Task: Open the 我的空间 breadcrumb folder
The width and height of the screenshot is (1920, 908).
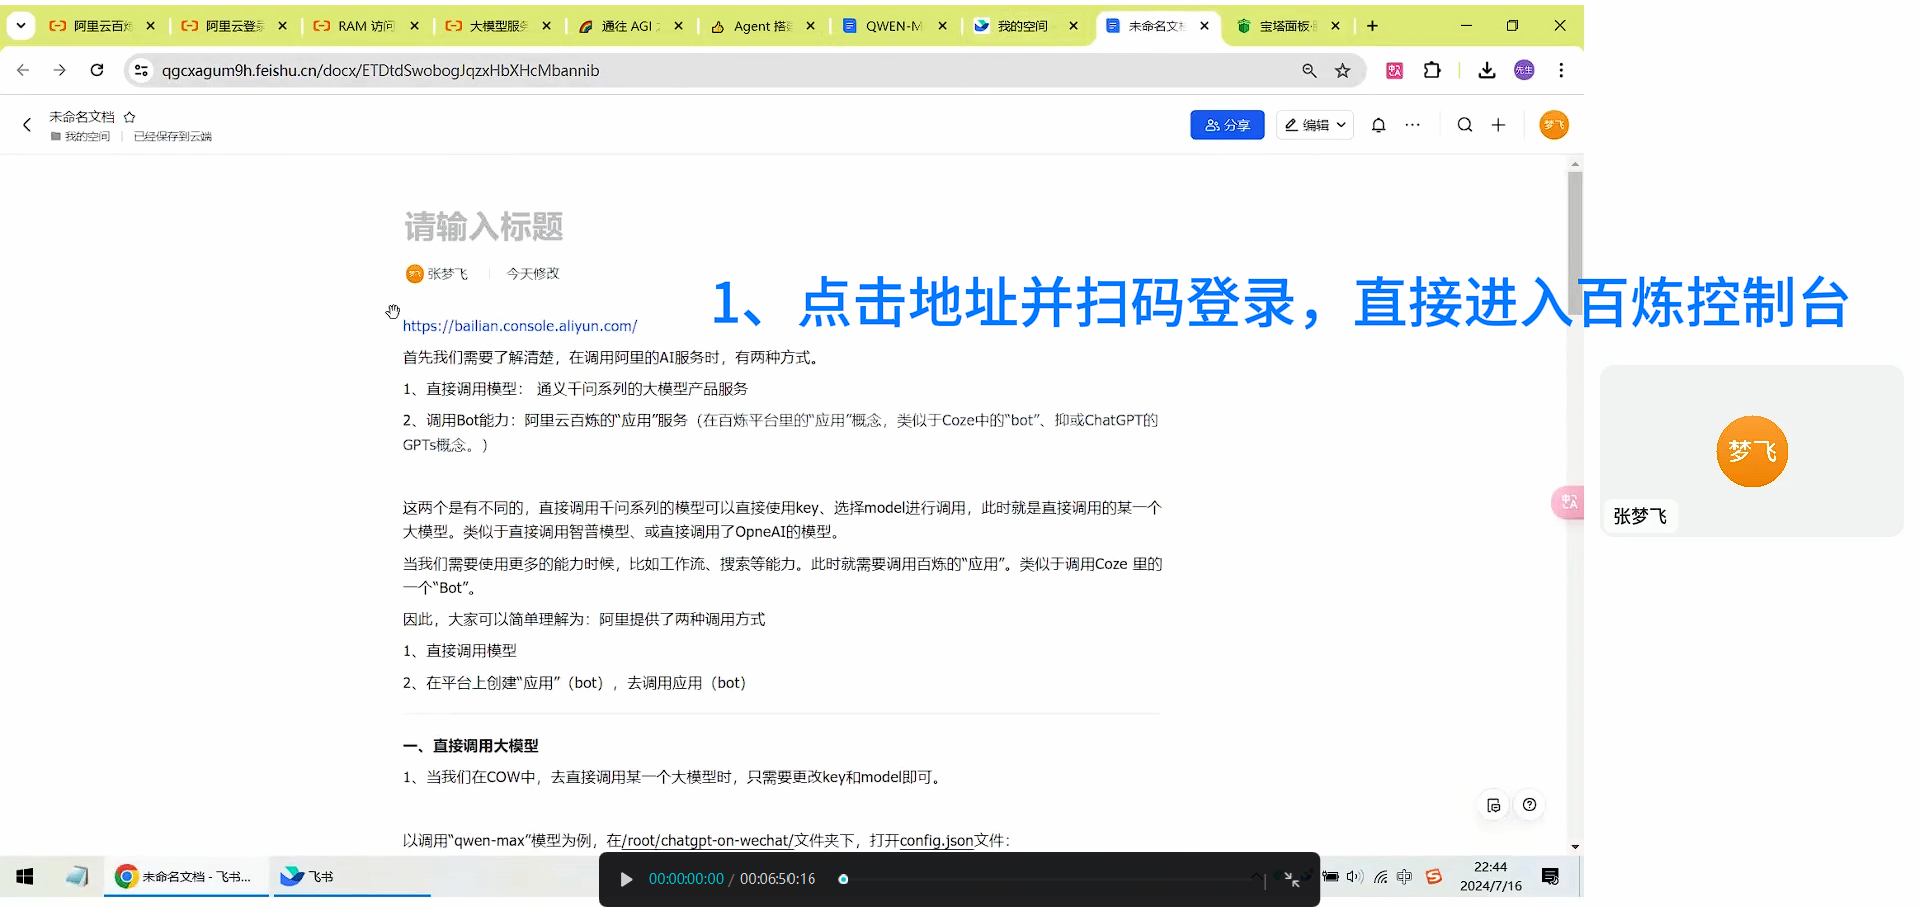Action: pos(81,137)
